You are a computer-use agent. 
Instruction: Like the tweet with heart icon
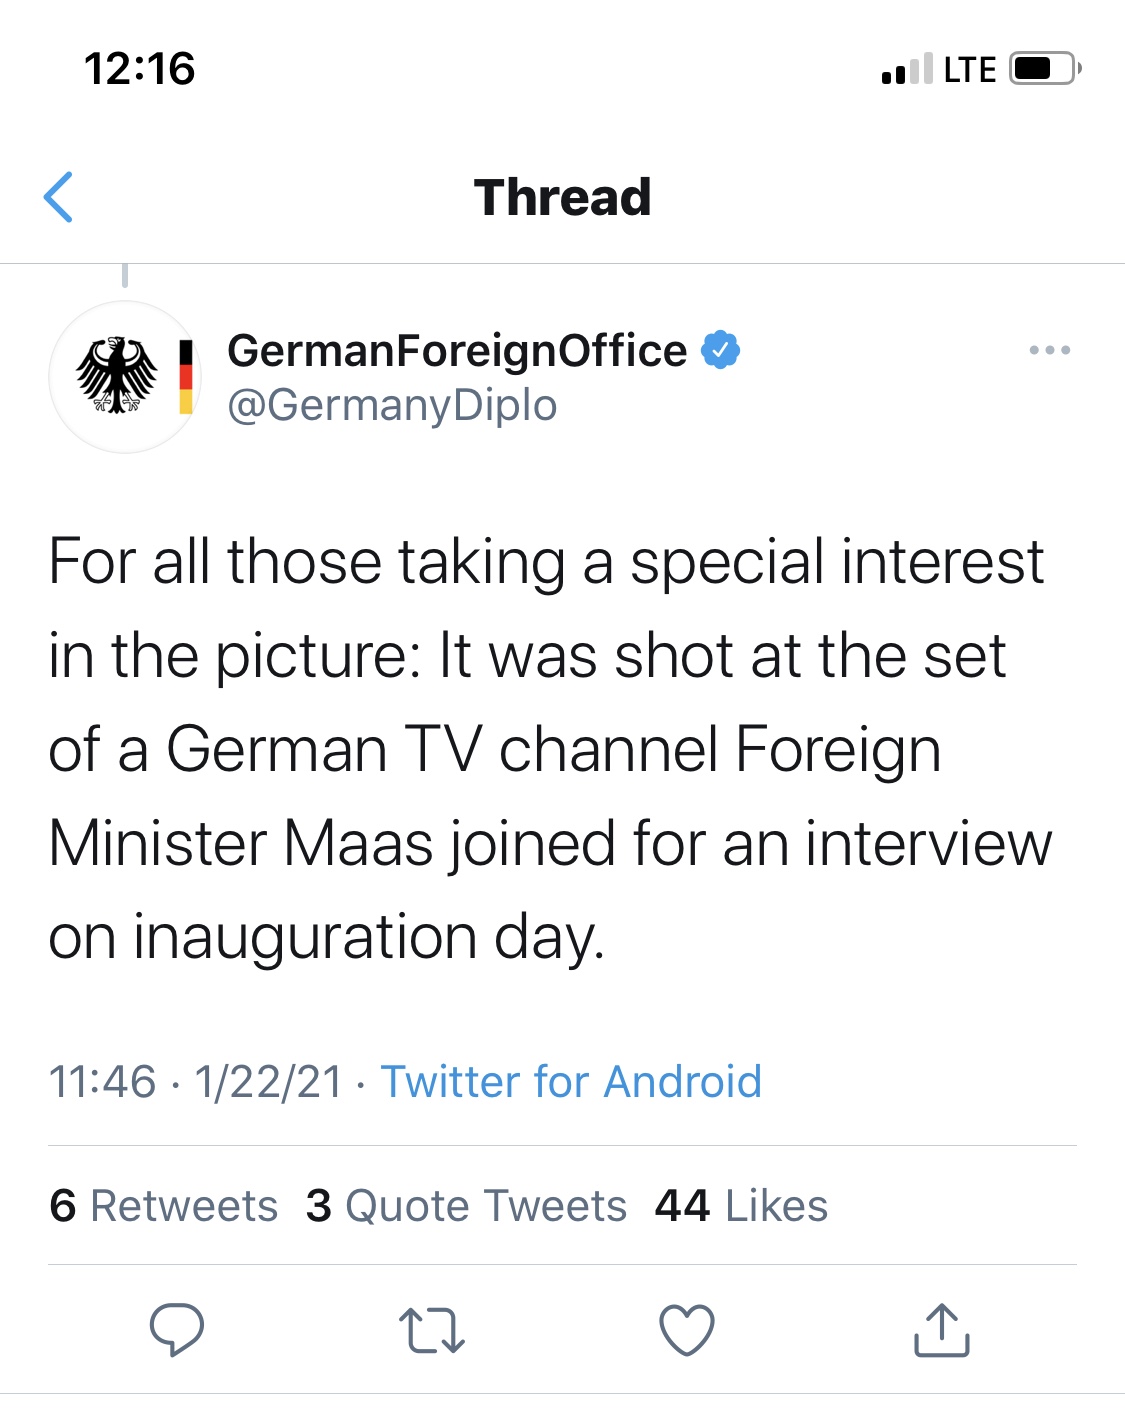(x=687, y=1331)
